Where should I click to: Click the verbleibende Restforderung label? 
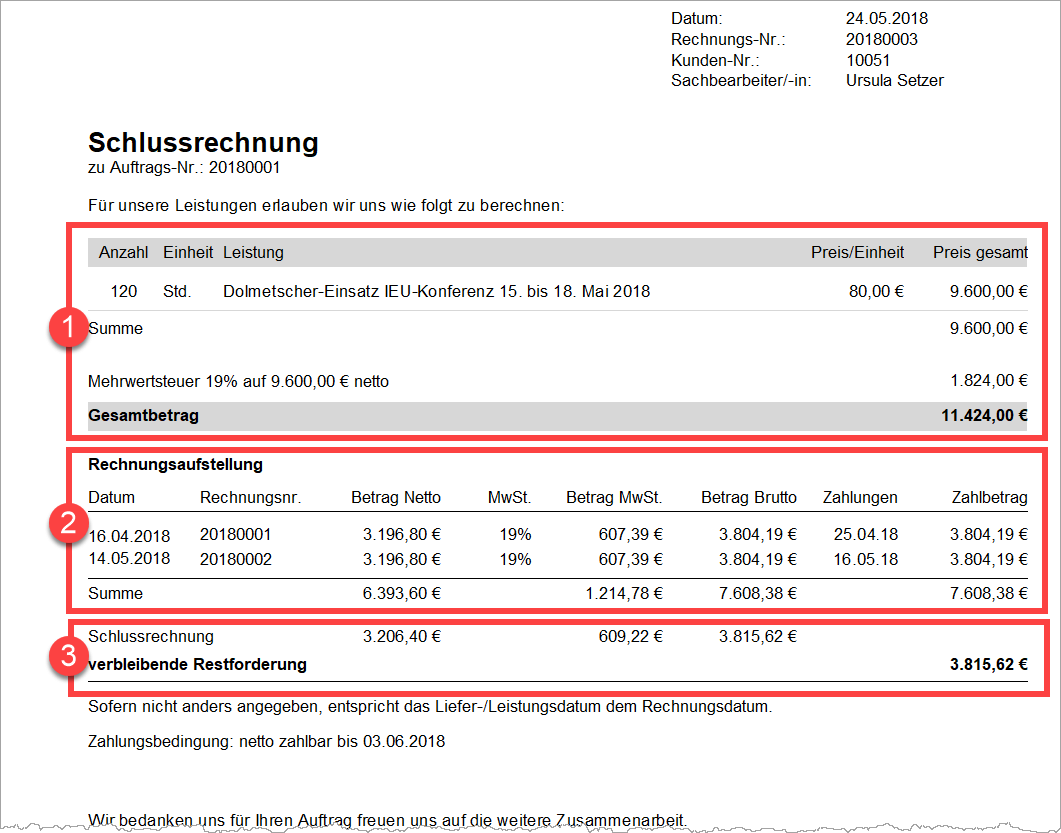click(x=197, y=664)
